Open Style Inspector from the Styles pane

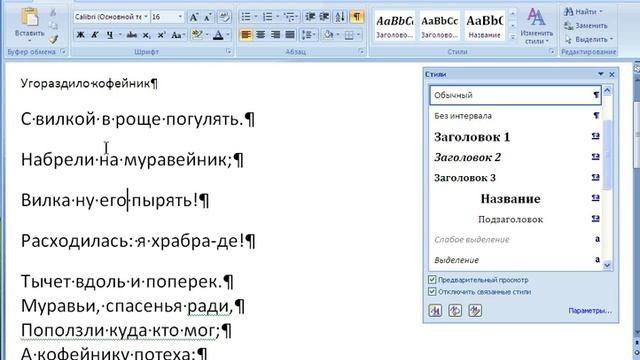pos(455,311)
